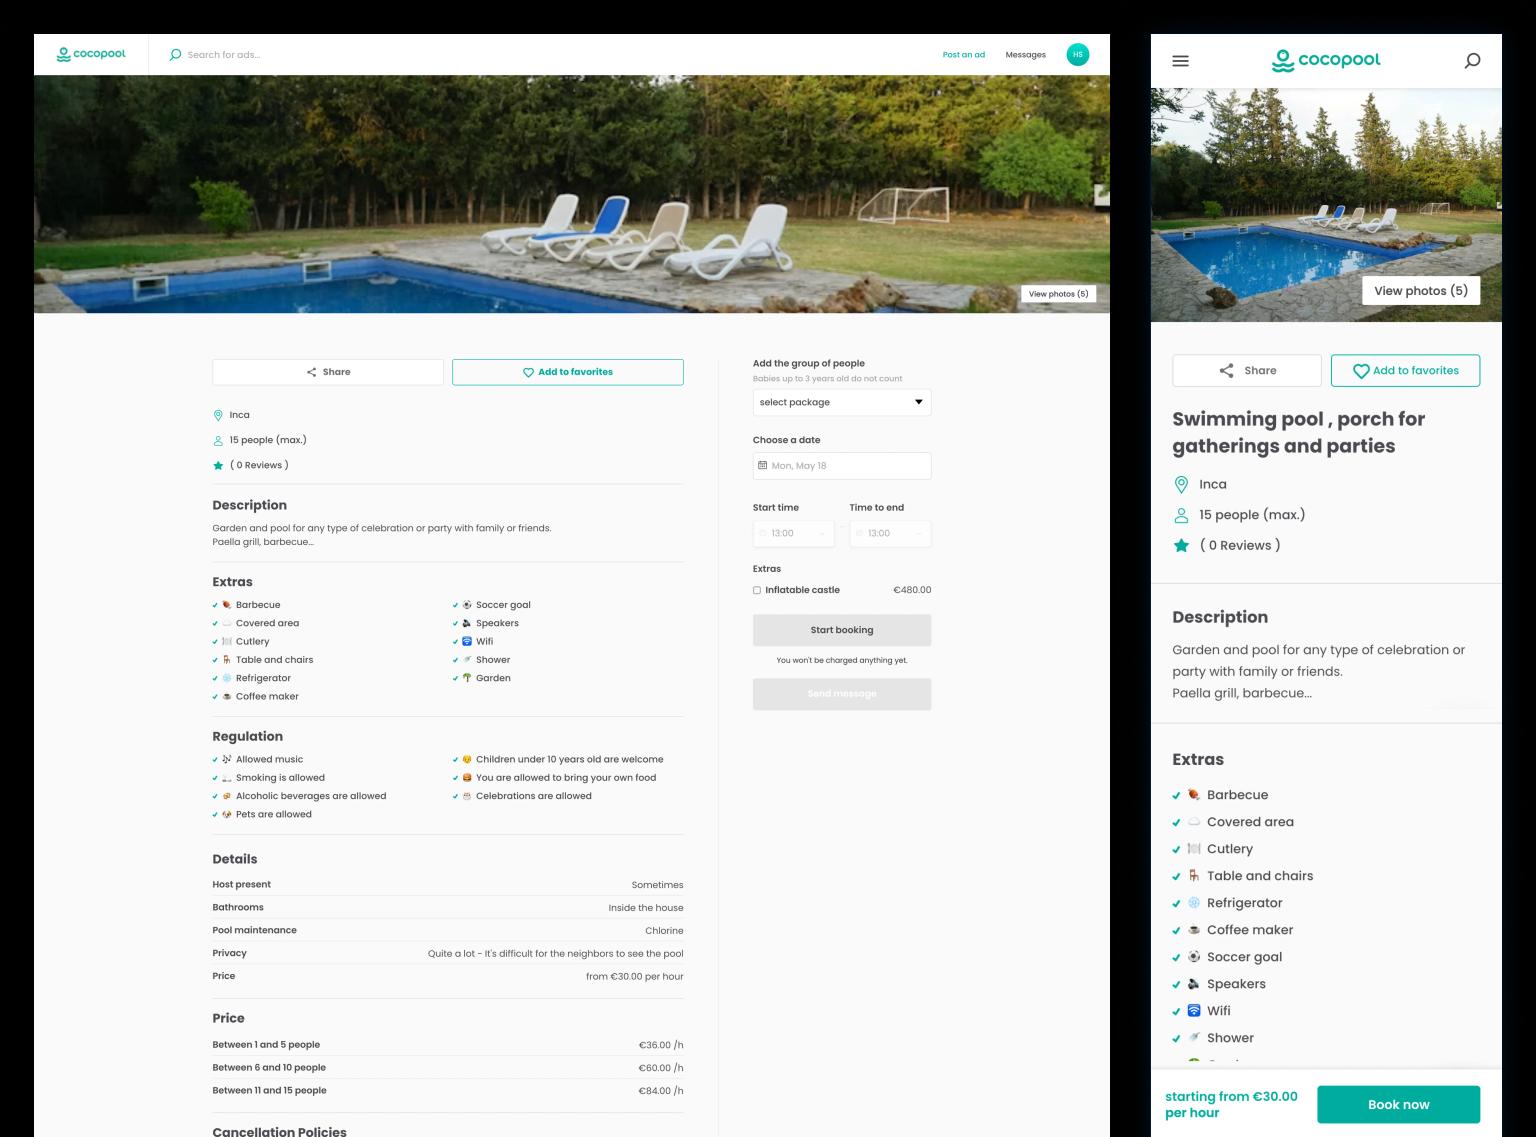Click the "Sometimes" value for Host present
1536x1137 pixels.
click(x=658, y=885)
